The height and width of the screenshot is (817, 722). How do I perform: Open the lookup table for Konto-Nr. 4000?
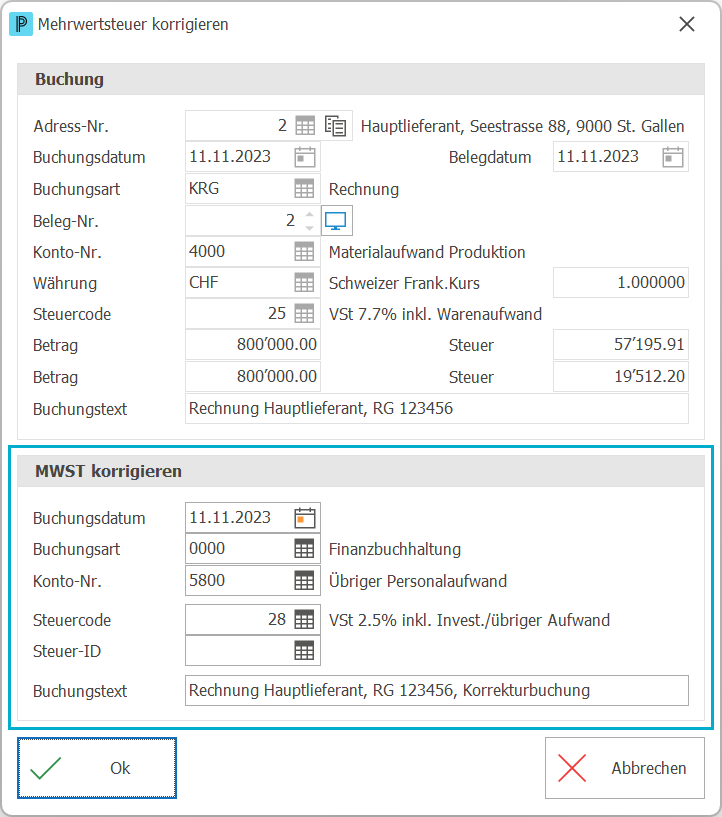[304, 252]
